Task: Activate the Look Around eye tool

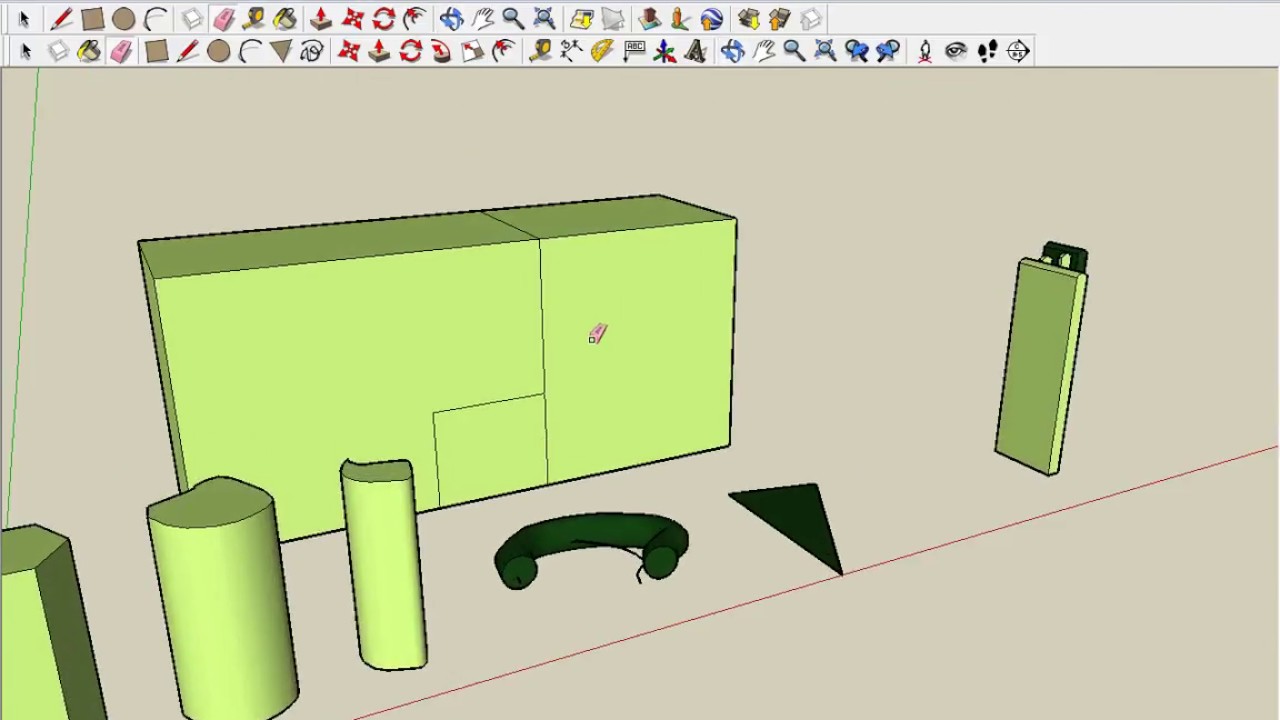Action: [x=955, y=51]
